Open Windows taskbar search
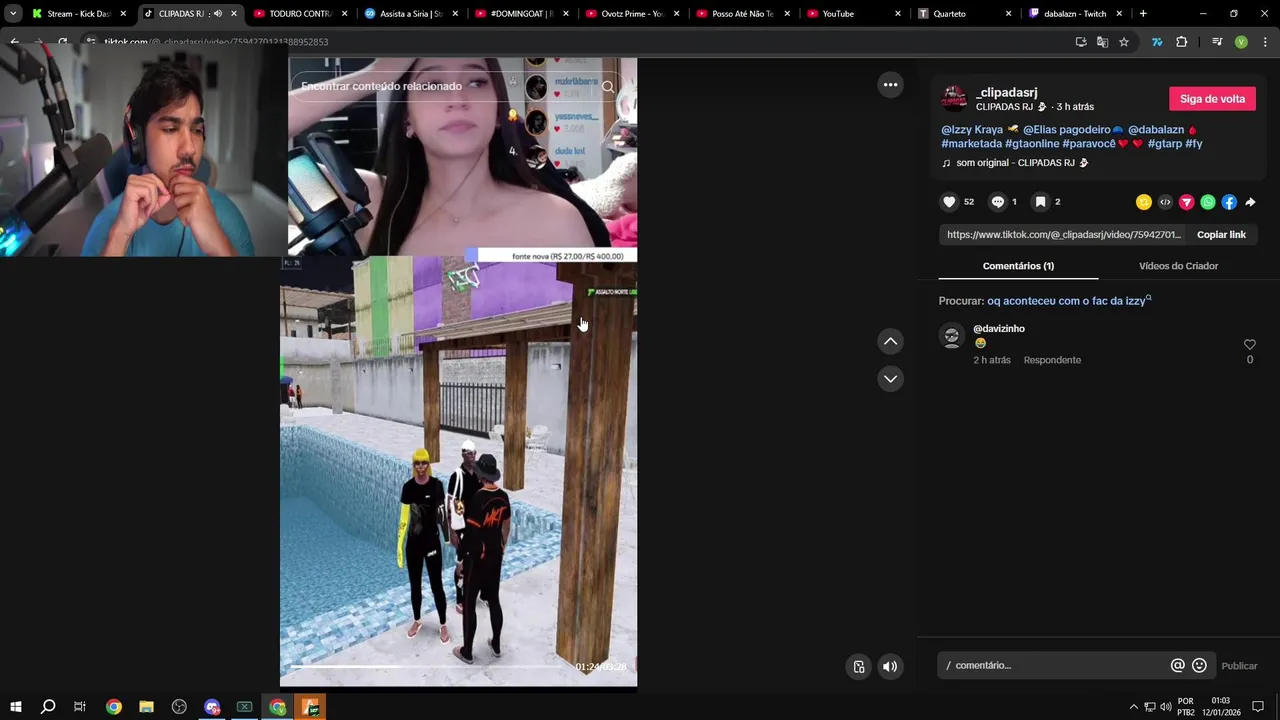This screenshot has height=720, width=1280. click(48, 707)
